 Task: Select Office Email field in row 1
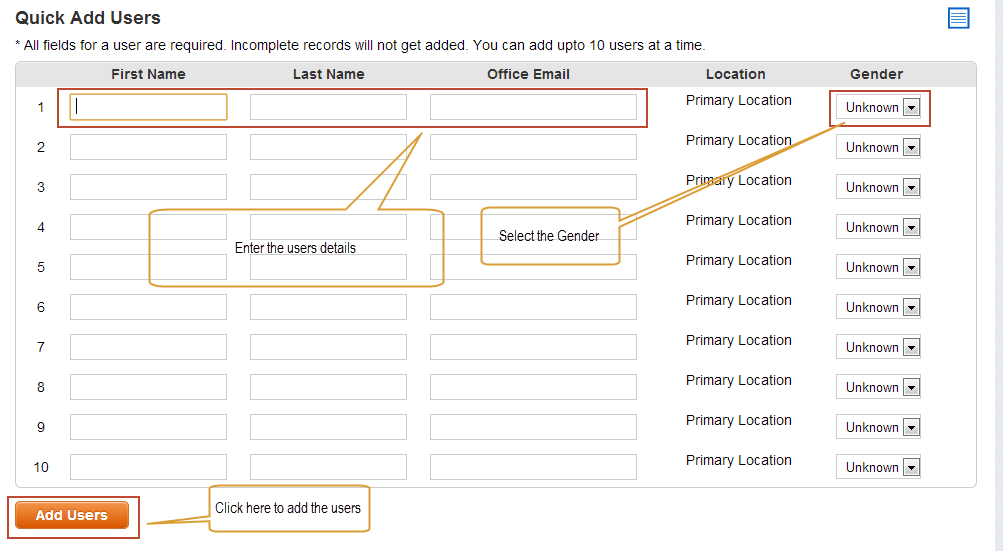[x=533, y=107]
